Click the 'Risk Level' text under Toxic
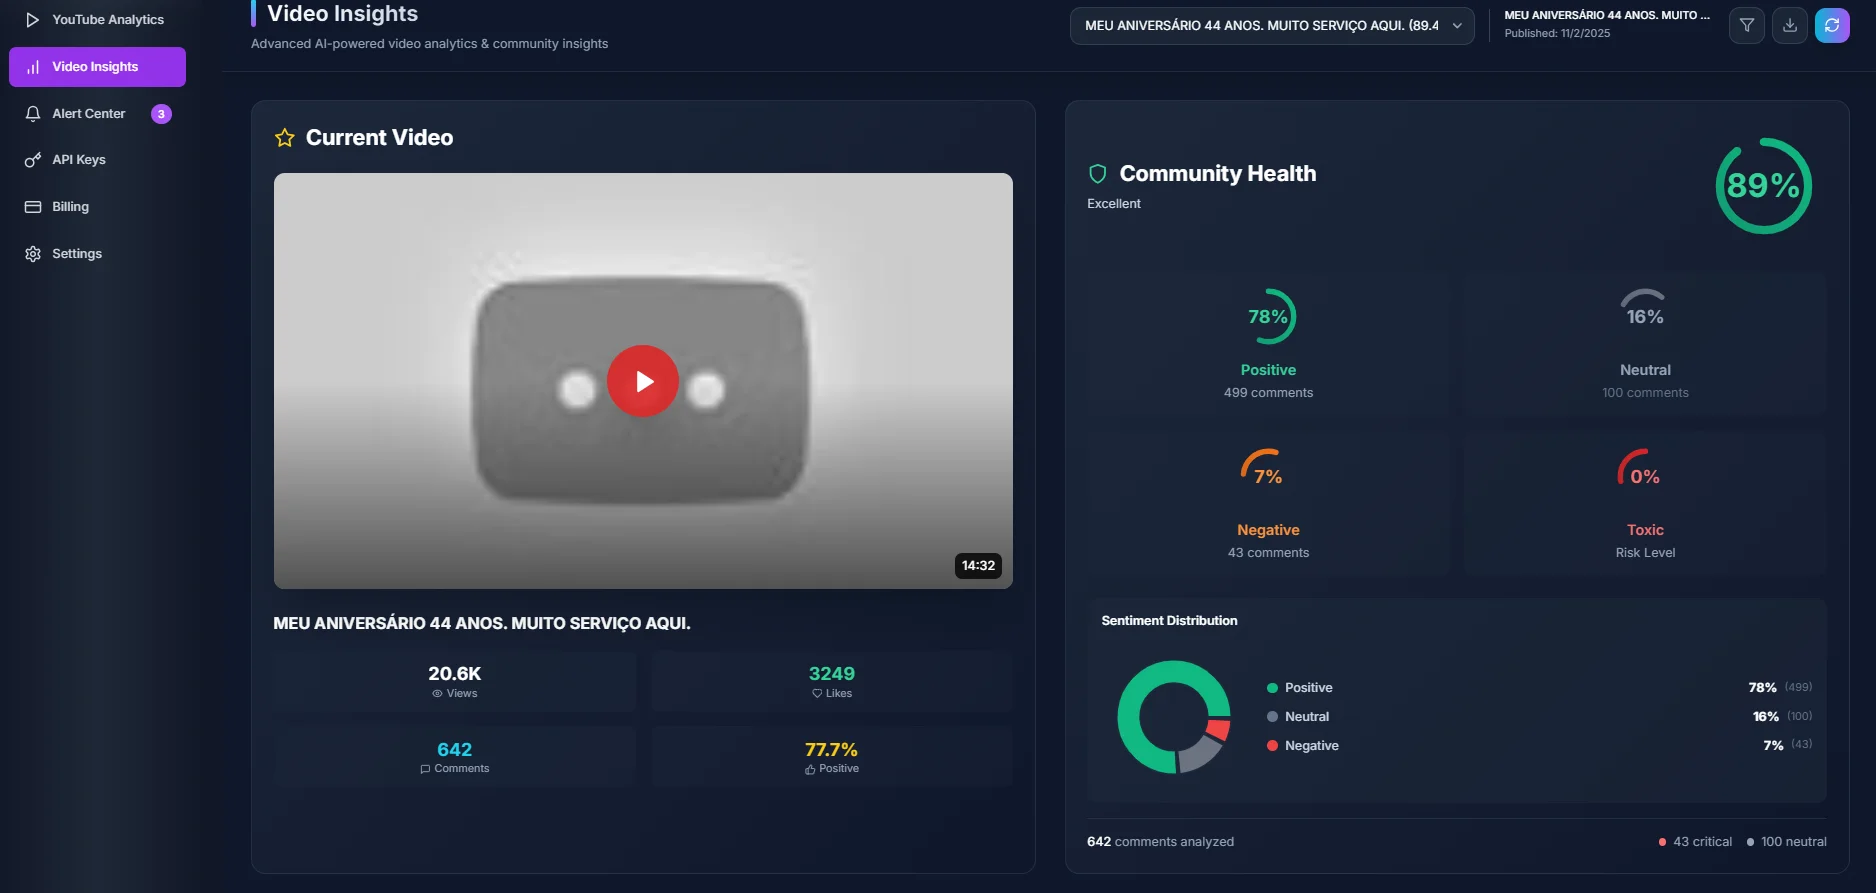The width and height of the screenshot is (1876, 893). coord(1645,553)
